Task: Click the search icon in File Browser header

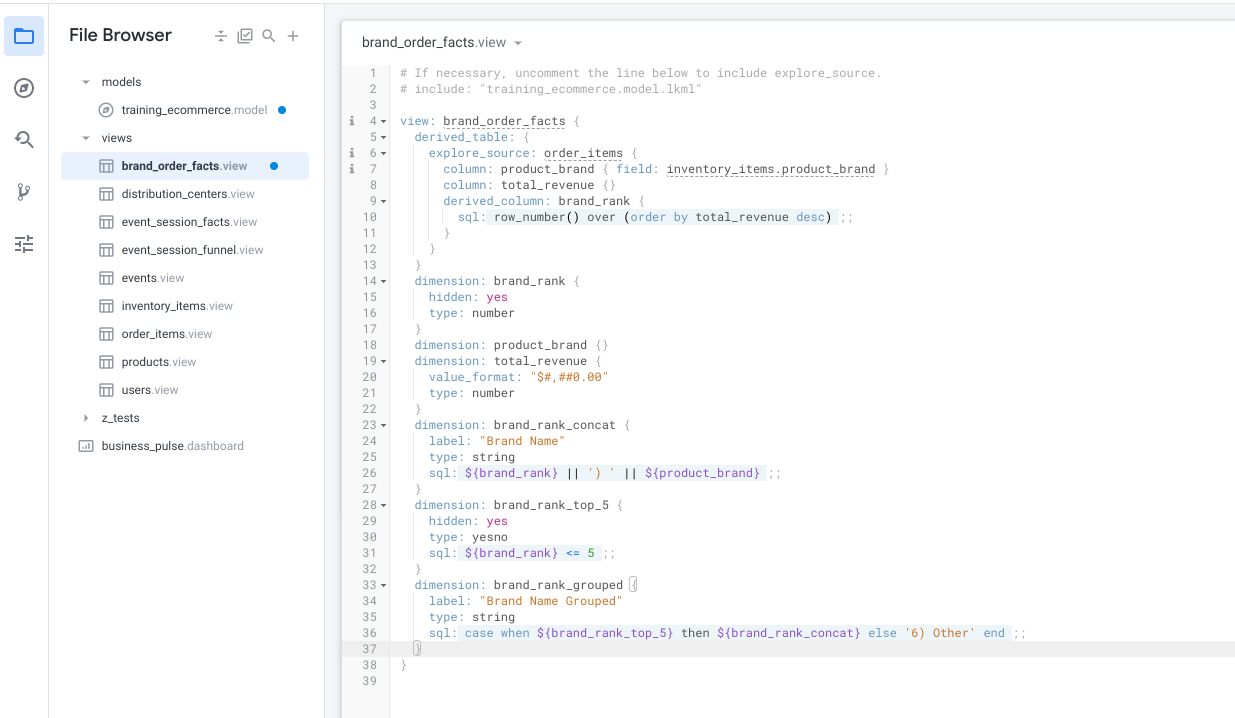Action: 269,36
